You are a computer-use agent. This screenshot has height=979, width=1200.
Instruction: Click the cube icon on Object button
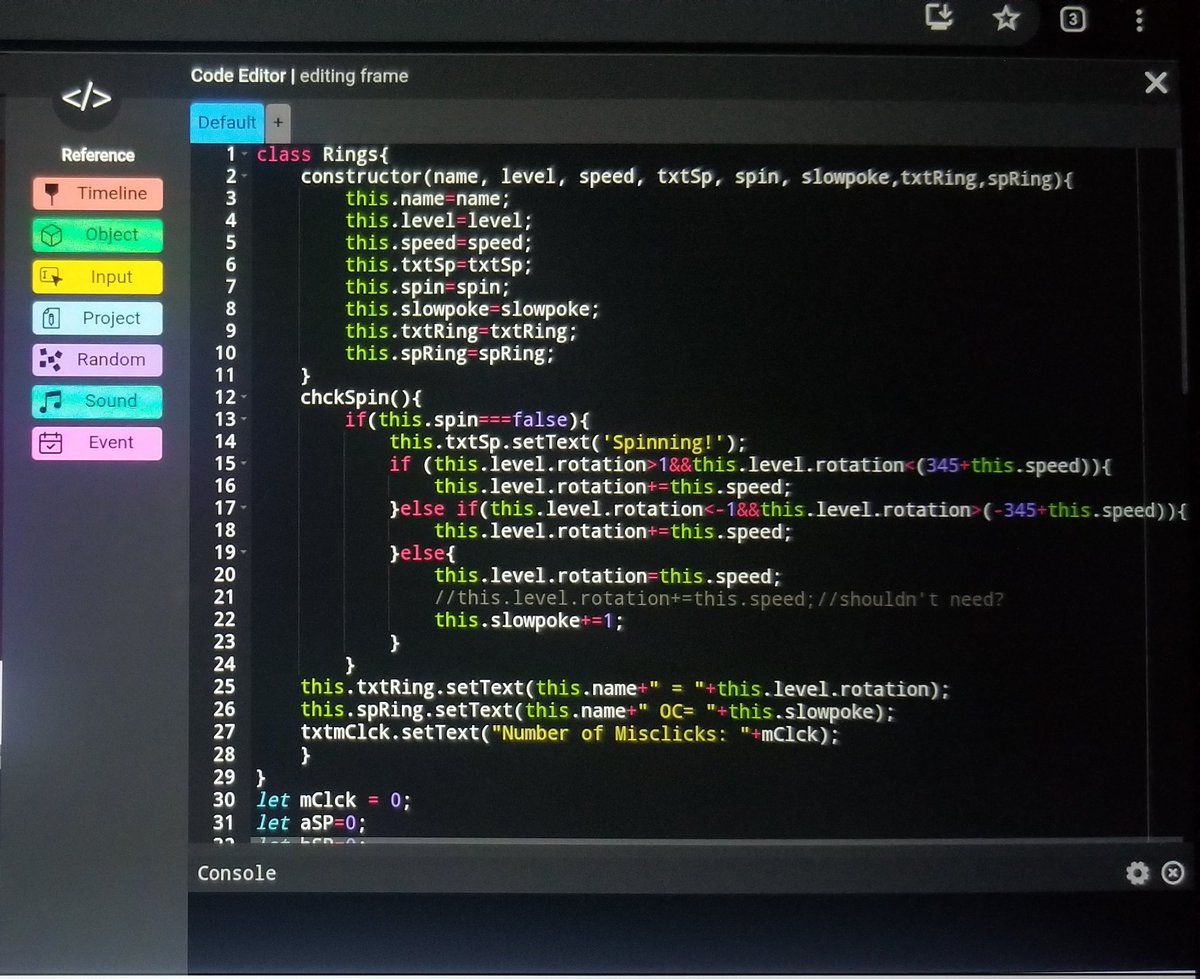[x=52, y=235]
